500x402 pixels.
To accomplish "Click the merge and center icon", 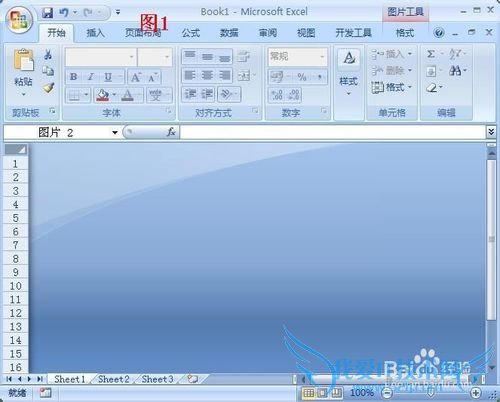I will (244, 76).
